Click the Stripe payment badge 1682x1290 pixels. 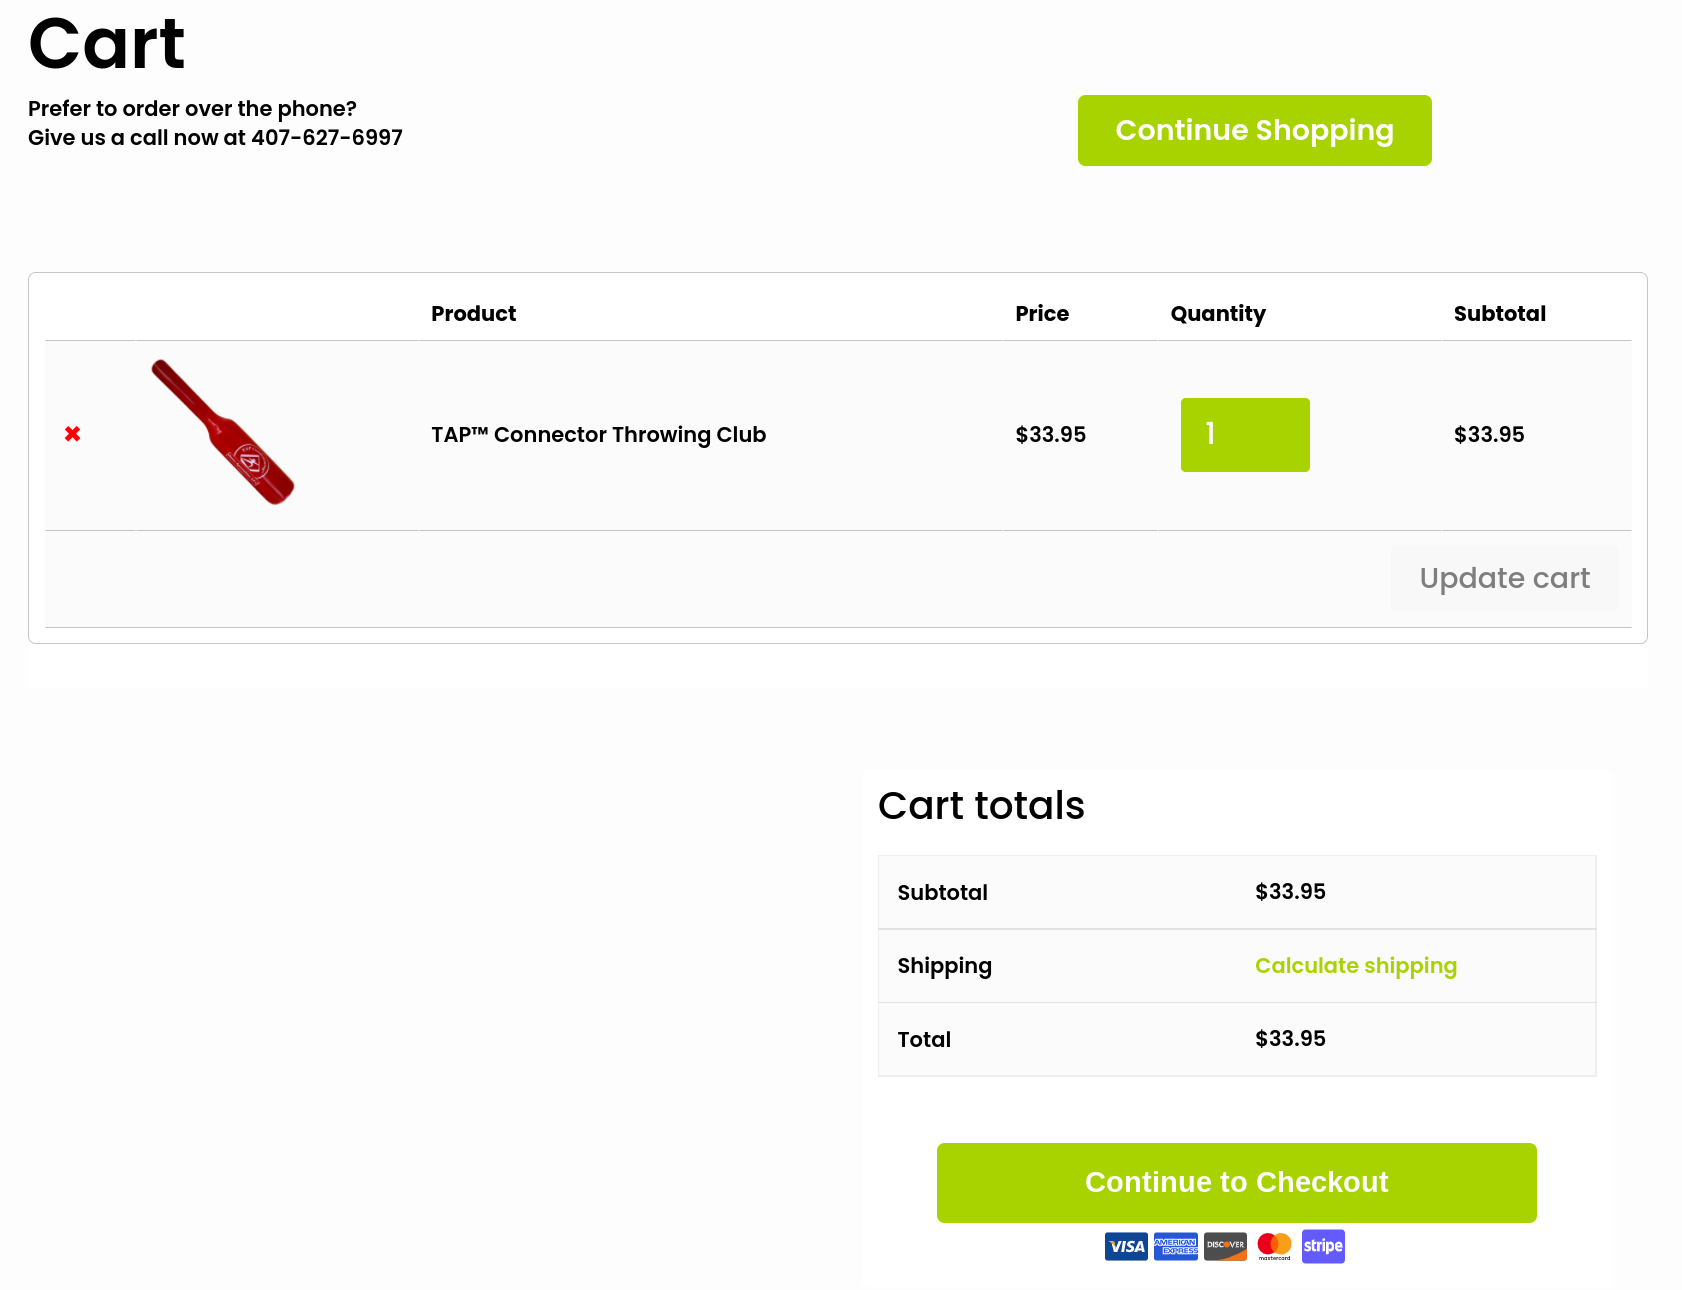point(1323,1246)
